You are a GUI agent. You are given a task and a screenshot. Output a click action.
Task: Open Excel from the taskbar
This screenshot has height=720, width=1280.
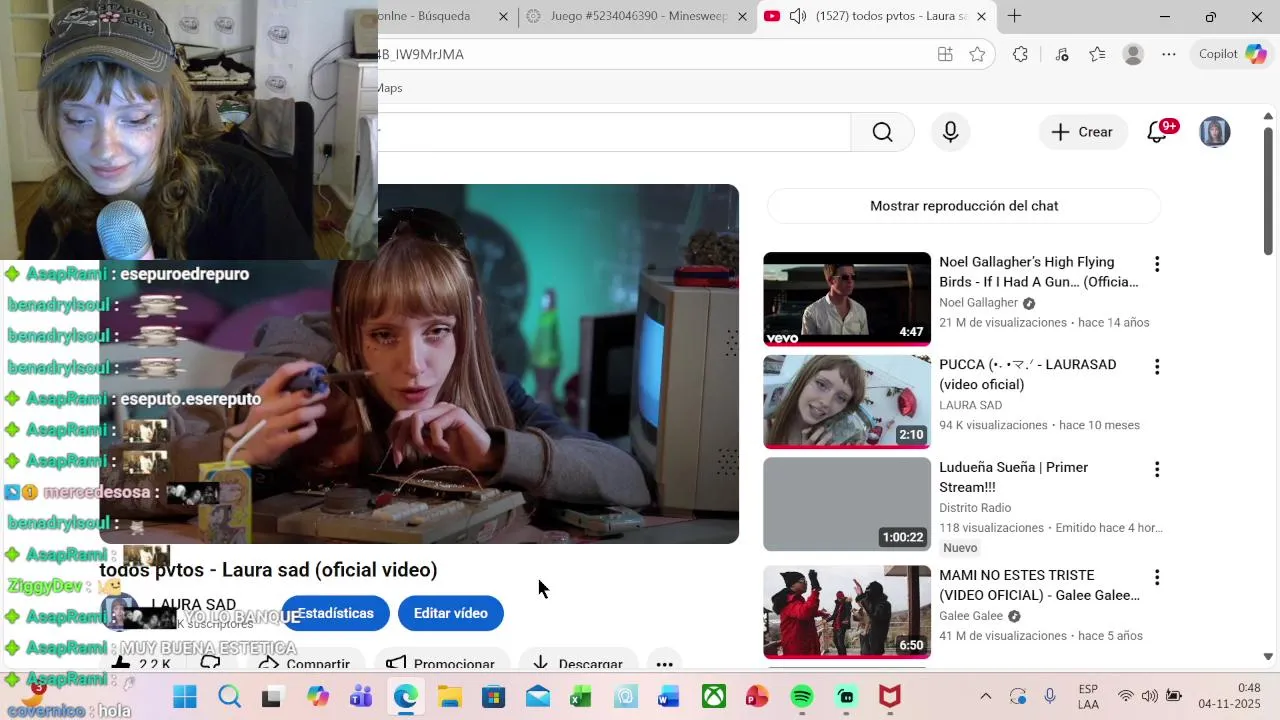tap(581, 696)
